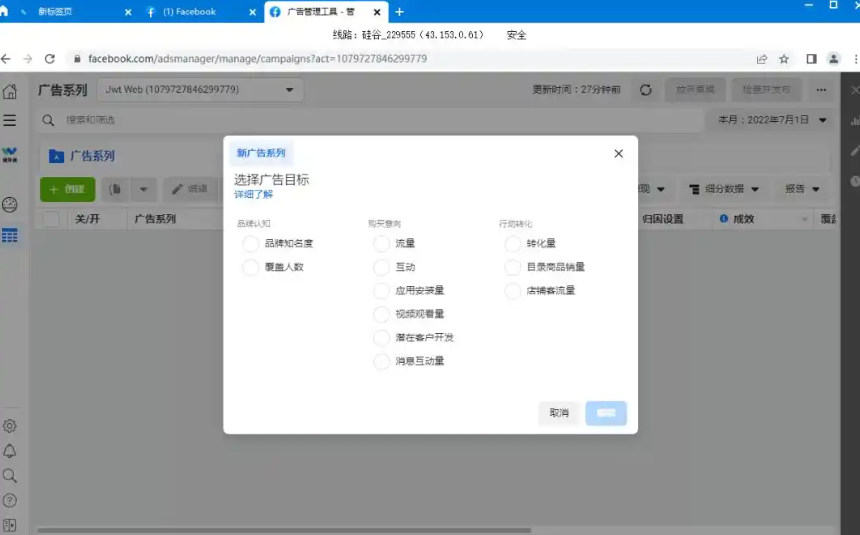Select the 目录商品销量 radio option

pyautogui.click(x=512, y=267)
